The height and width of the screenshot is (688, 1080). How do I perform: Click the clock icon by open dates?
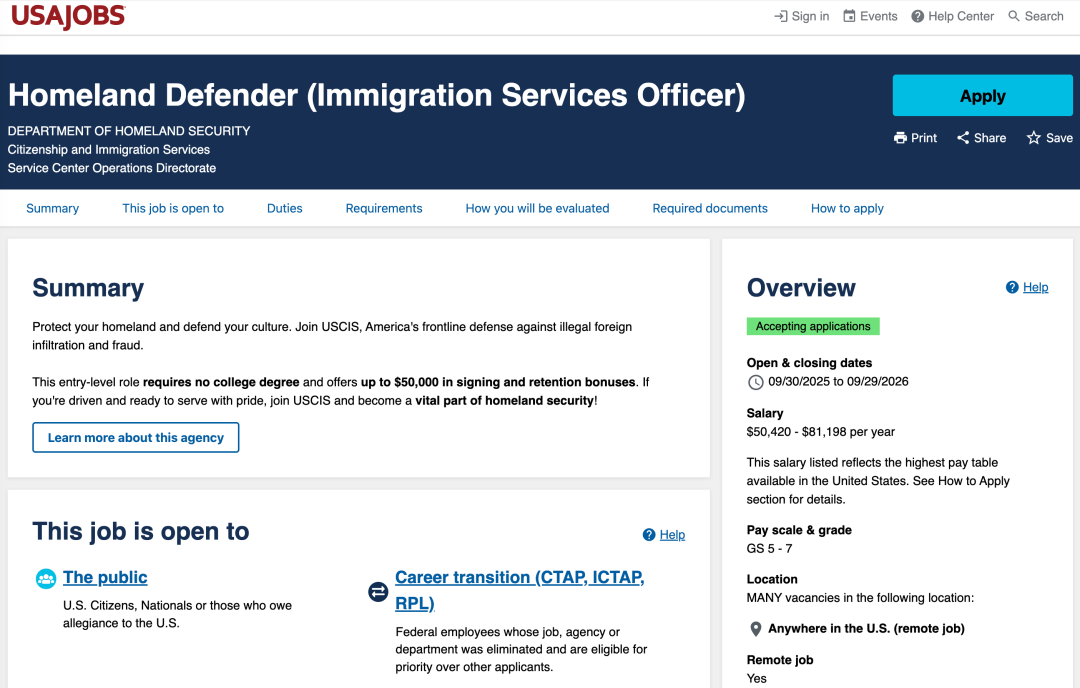coord(756,382)
